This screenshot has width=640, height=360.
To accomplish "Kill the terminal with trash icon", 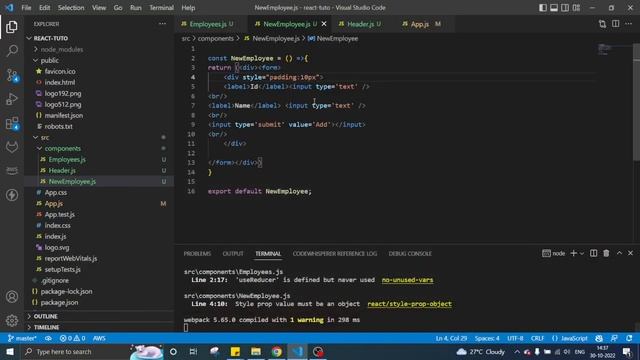I will coord(606,253).
